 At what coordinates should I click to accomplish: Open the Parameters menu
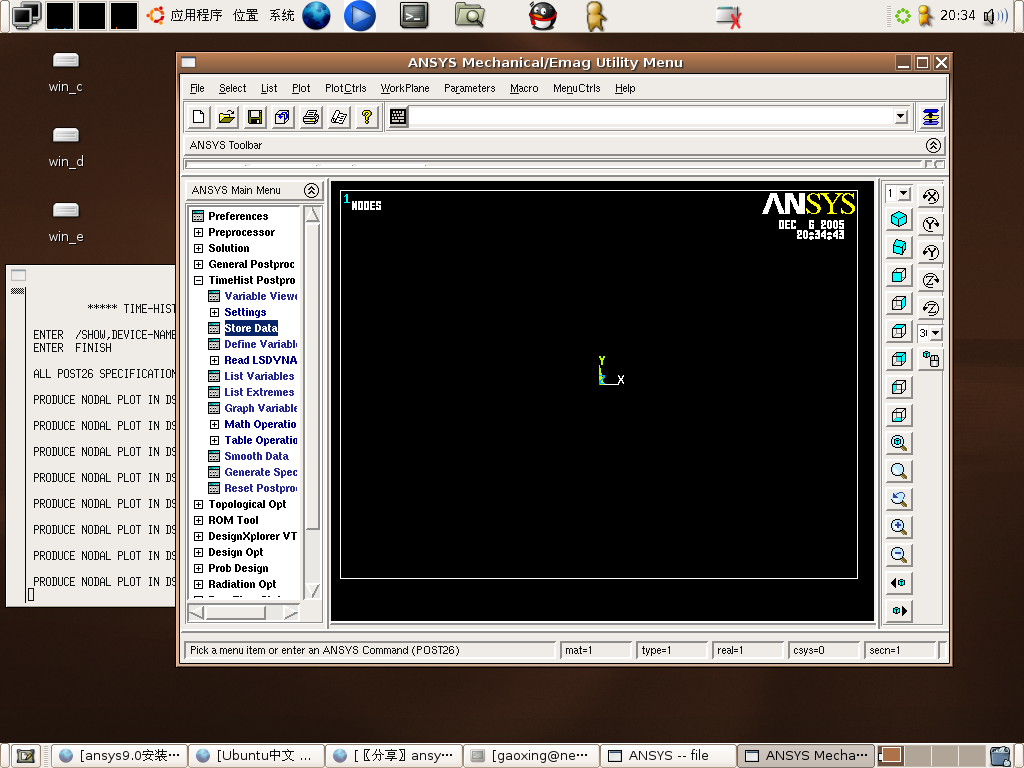[470, 88]
